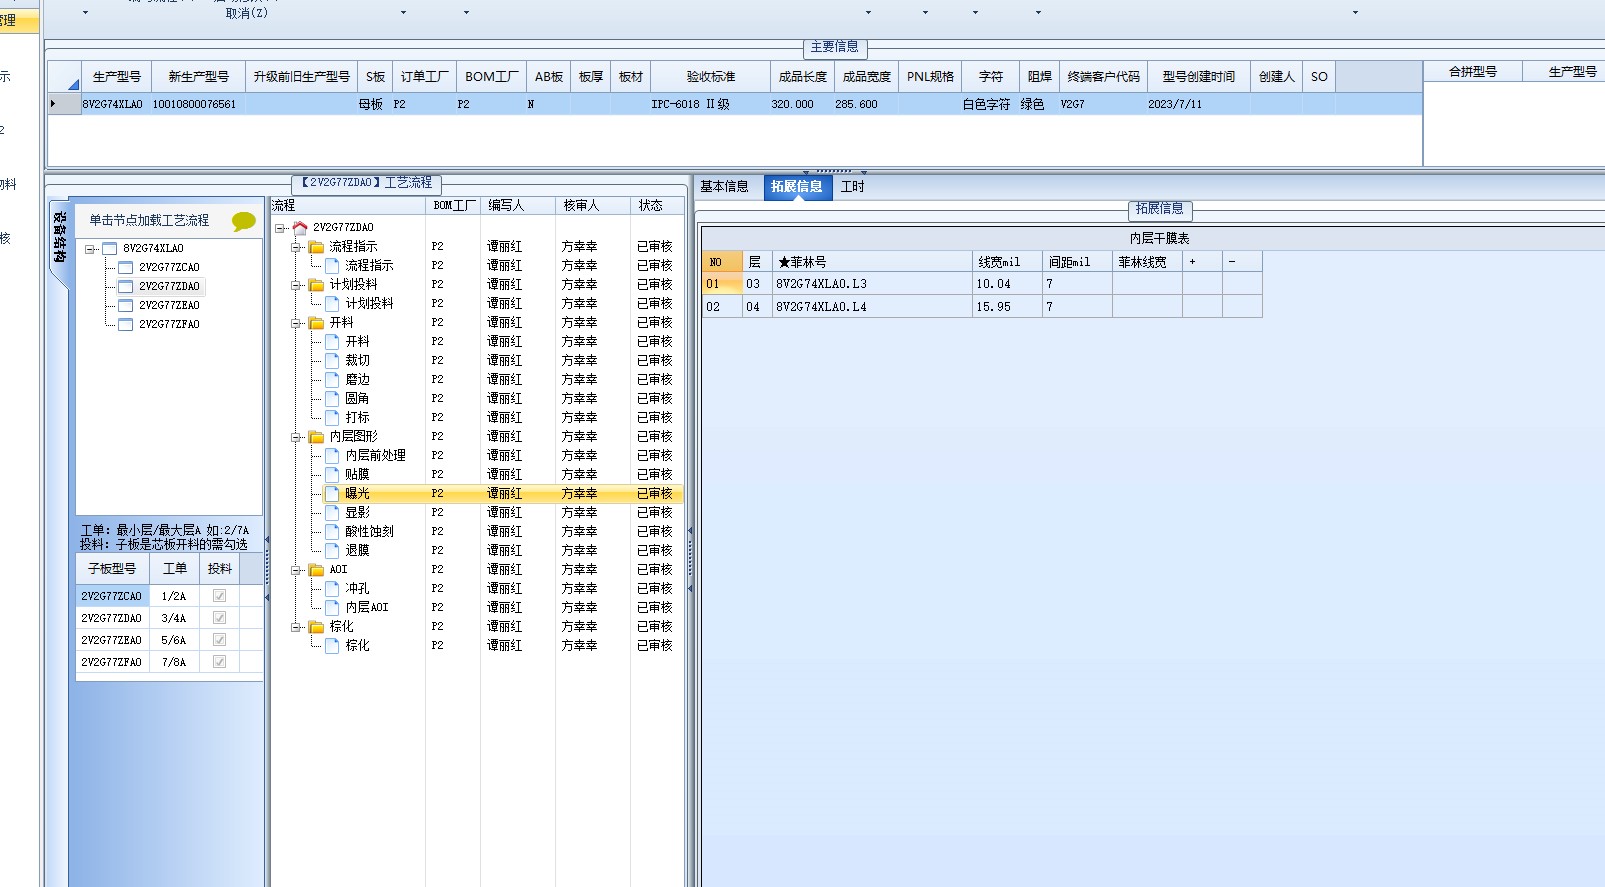Click the document icon beside 显影 step

tap(332, 512)
